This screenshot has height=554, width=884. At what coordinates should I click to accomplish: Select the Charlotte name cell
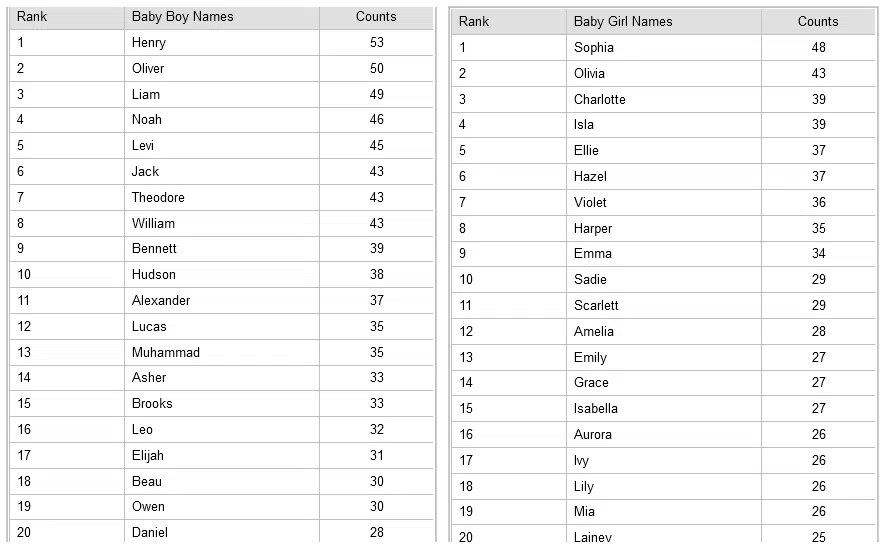pos(664,100)
